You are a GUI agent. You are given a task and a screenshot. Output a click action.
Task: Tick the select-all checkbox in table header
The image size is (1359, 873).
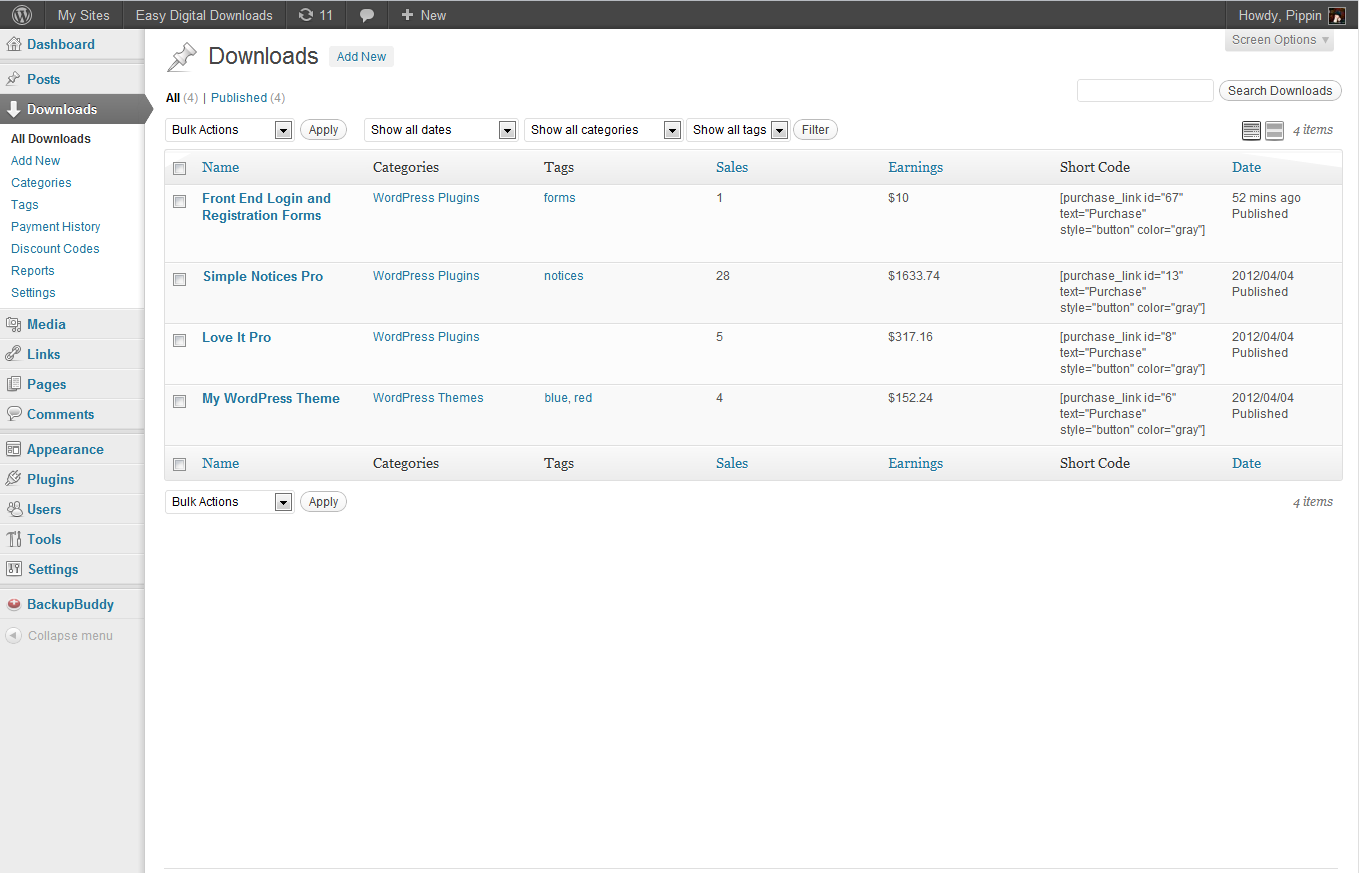[x=179, y=168]
